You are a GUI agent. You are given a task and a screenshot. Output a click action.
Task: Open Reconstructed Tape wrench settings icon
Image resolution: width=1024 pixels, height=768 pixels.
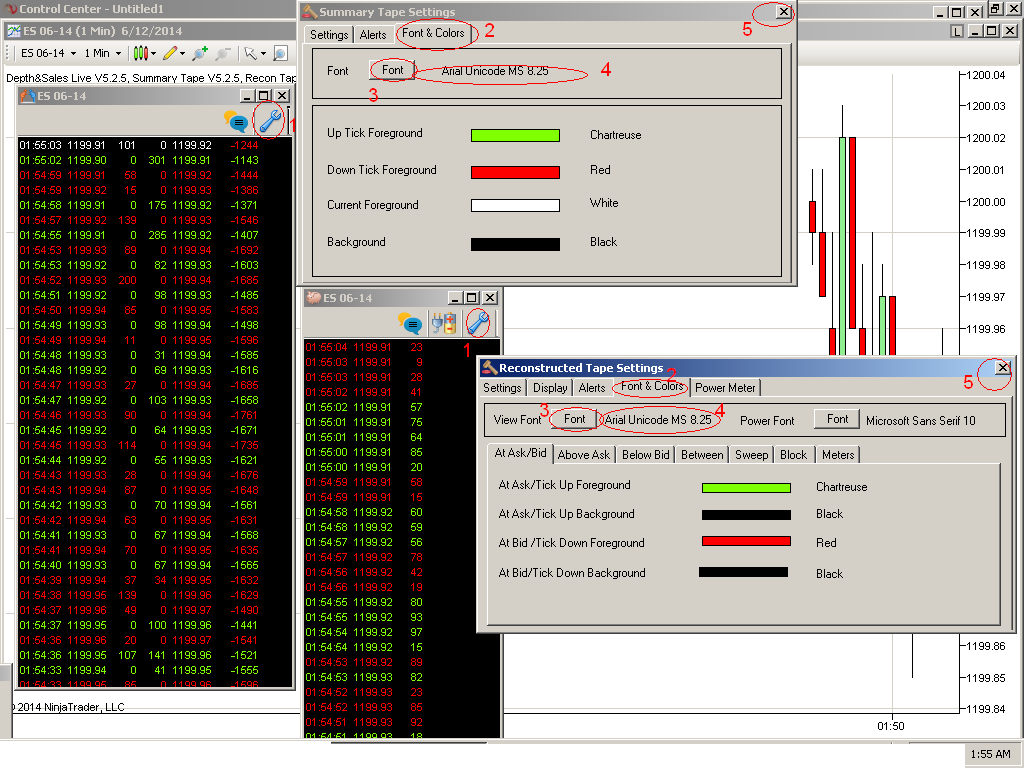coord(478,322)
